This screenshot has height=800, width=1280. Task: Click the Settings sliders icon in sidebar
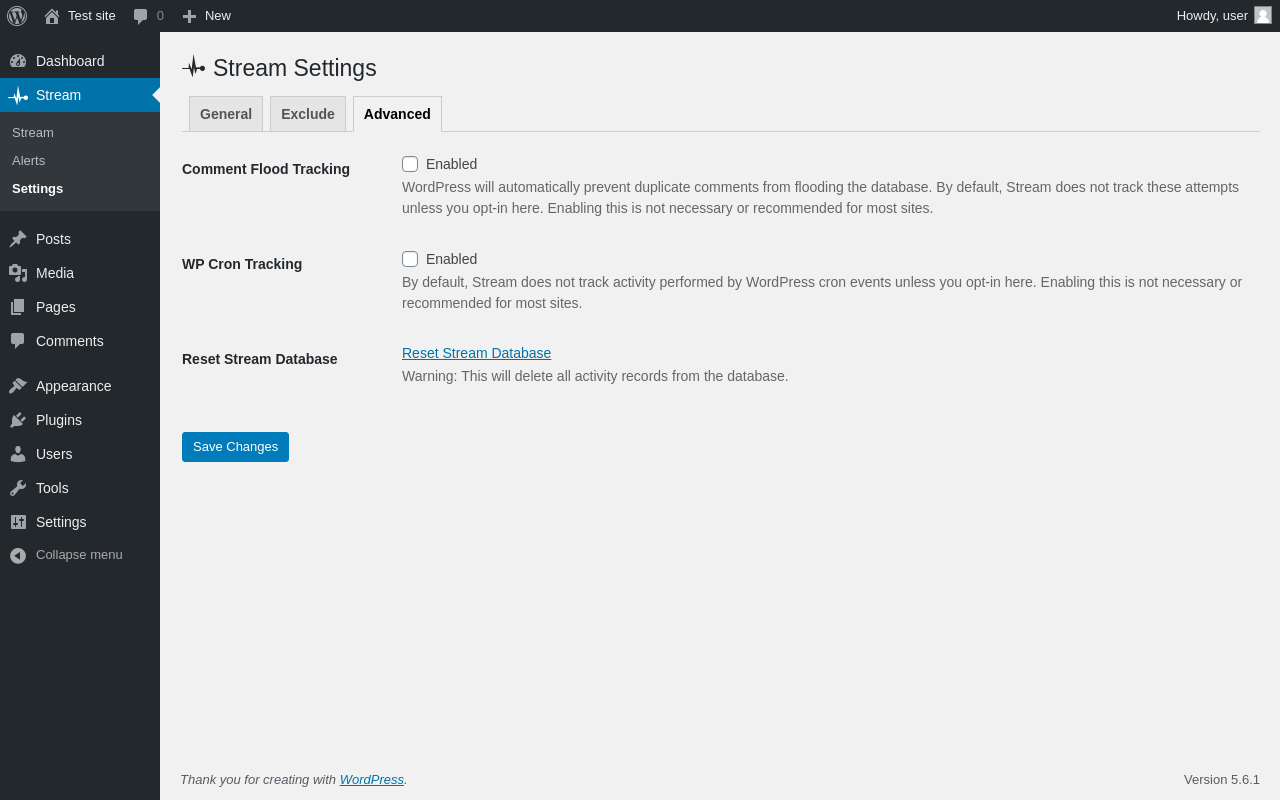(18, 522)
